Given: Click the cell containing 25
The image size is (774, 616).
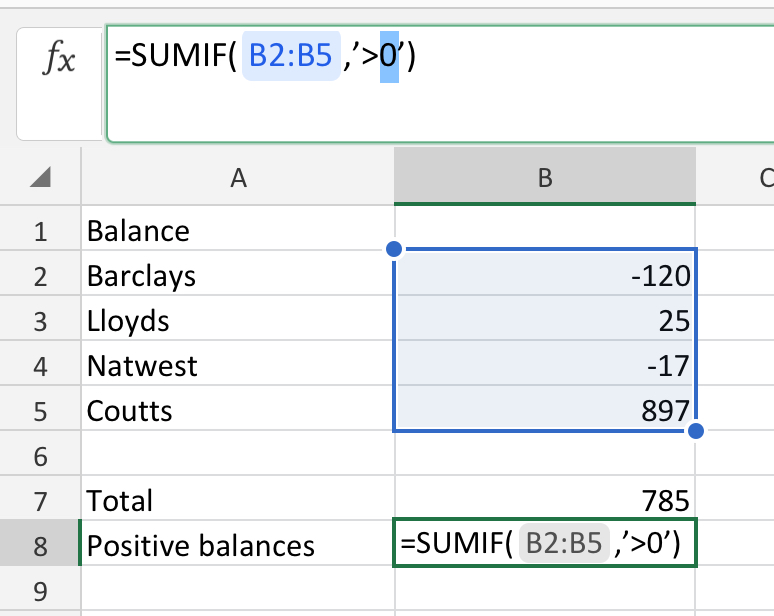Looking at the screenshot, I should [545, 318].
